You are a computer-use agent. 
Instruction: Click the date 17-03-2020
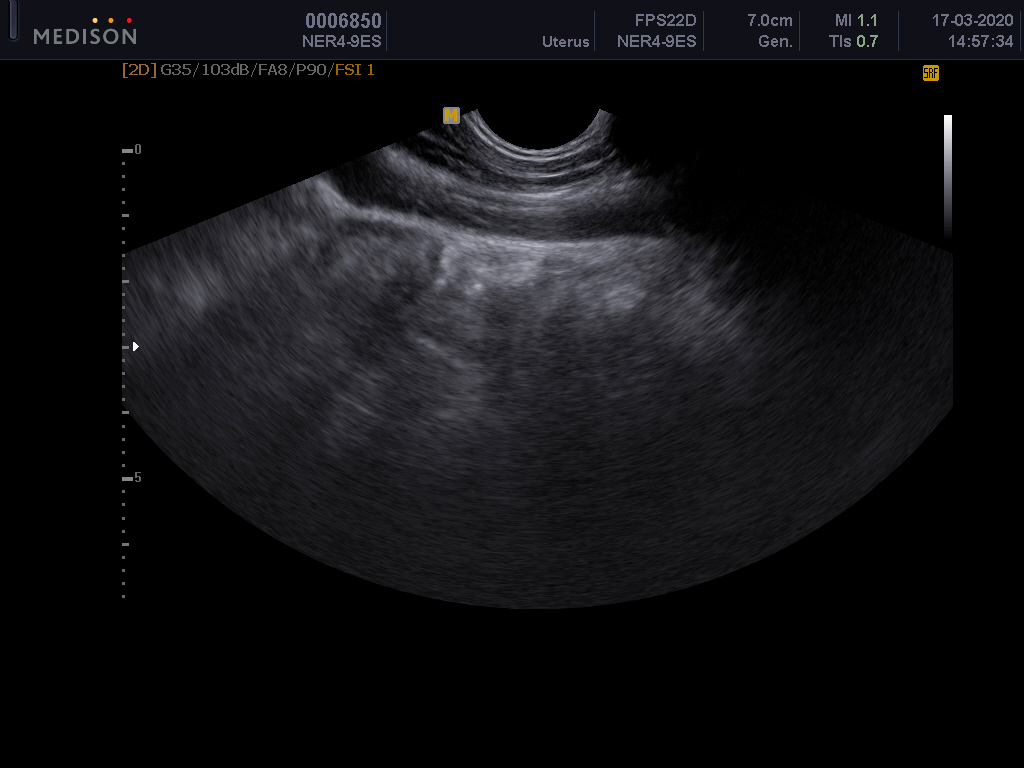click(x=972, y=21)
